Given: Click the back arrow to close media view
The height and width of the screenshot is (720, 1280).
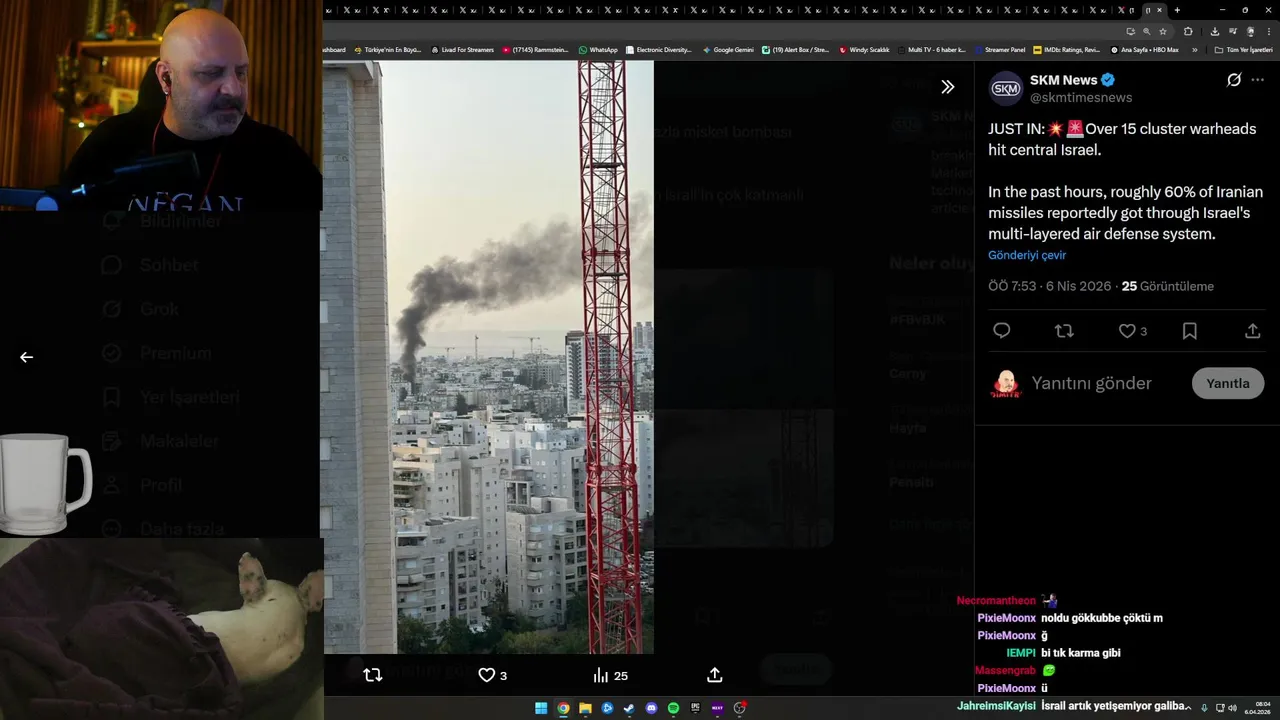Looking at the screenshot, I should click(x=27, y=357).
